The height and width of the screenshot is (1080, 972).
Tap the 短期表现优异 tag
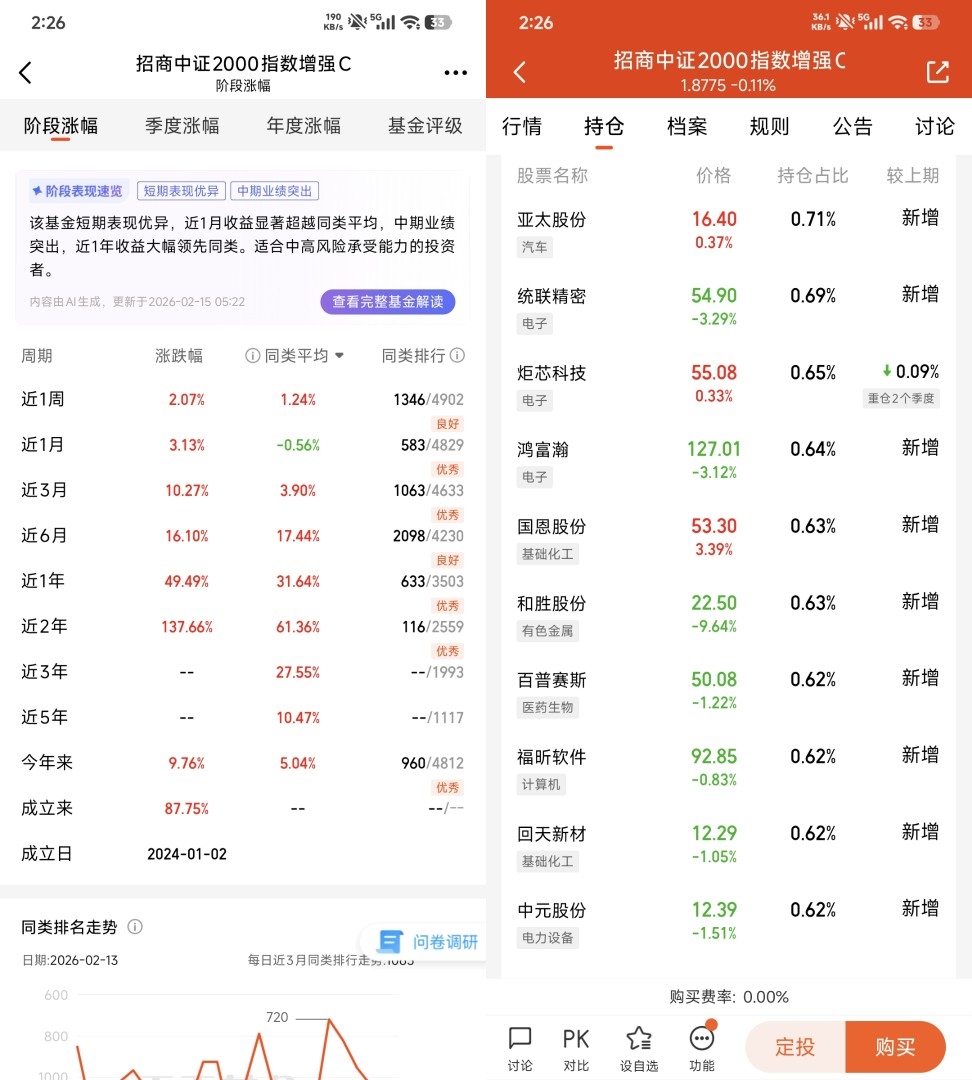181,191
